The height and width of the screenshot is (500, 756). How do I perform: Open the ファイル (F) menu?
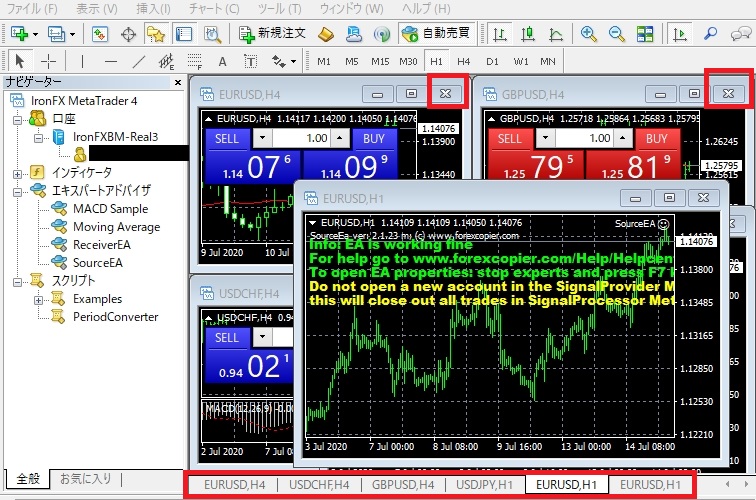32,8
